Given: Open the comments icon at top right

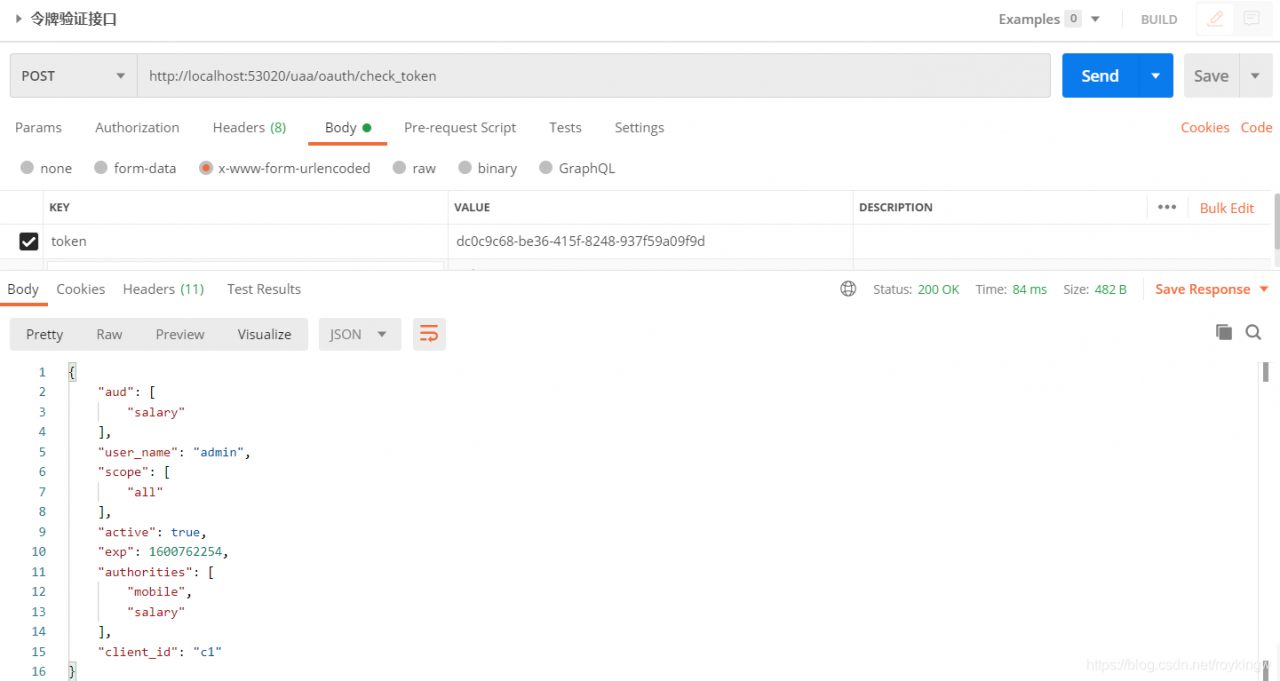Looking at the screenshot, I should pyautogui.click(x=1250, y=19).
